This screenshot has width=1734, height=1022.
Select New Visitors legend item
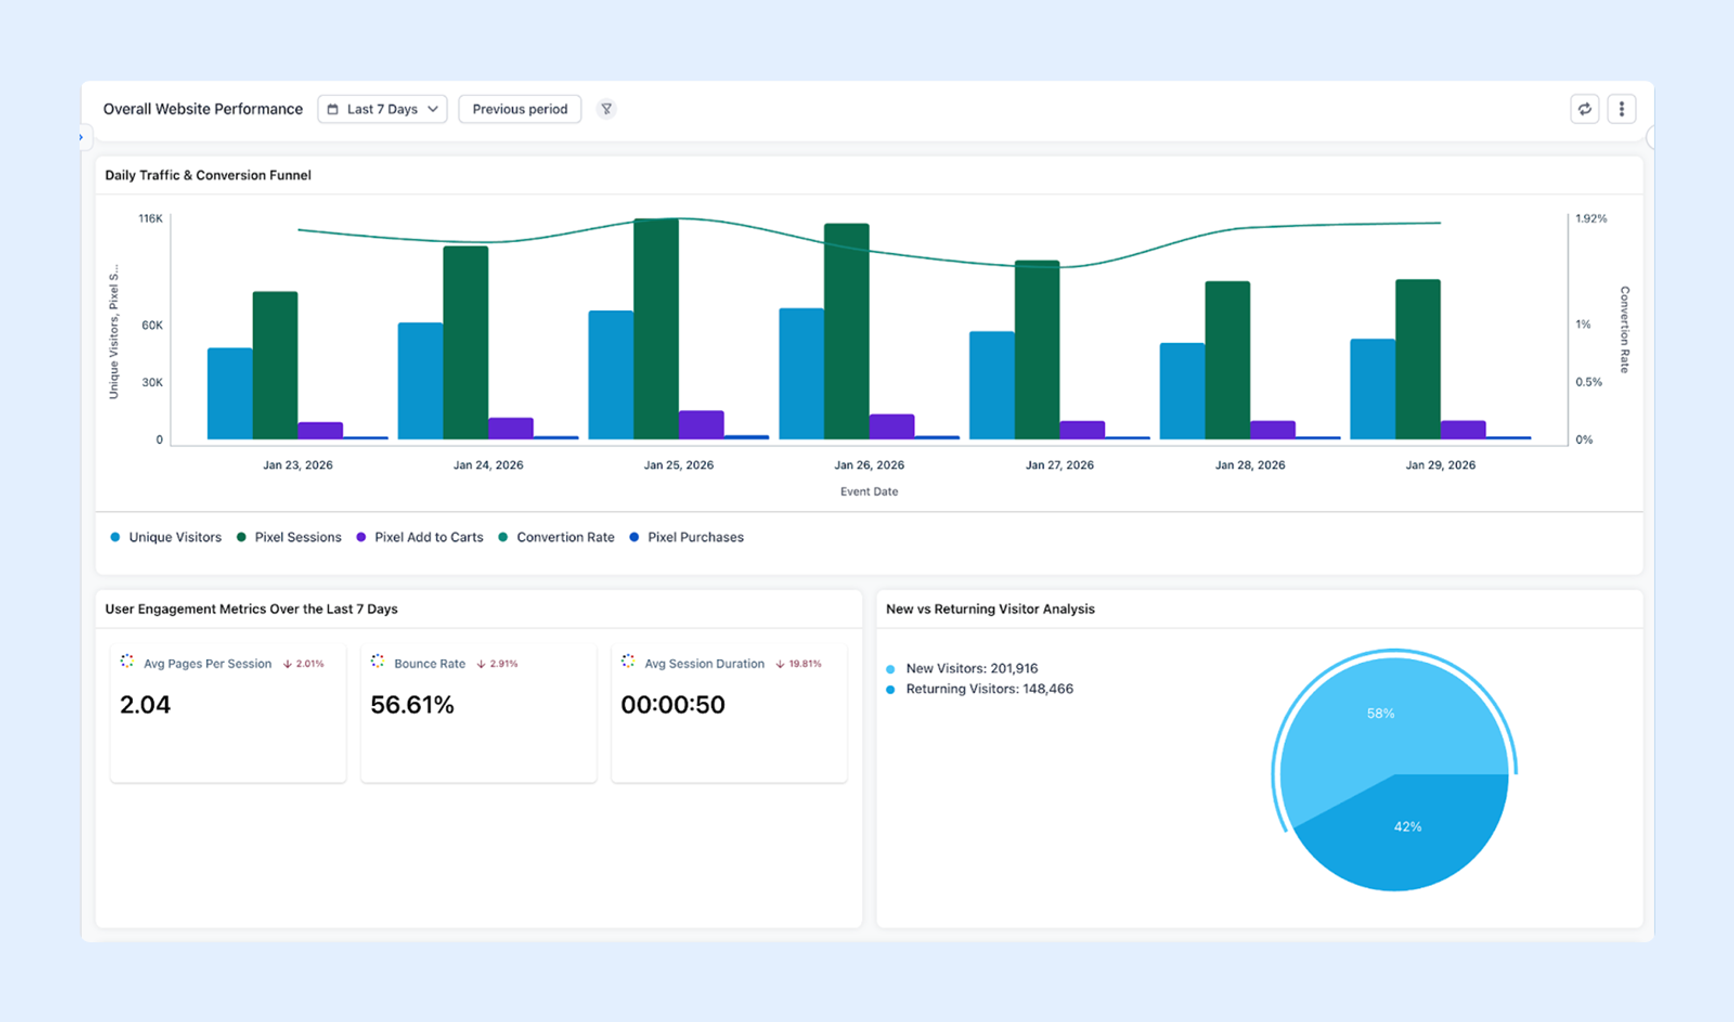click(962, 668)
